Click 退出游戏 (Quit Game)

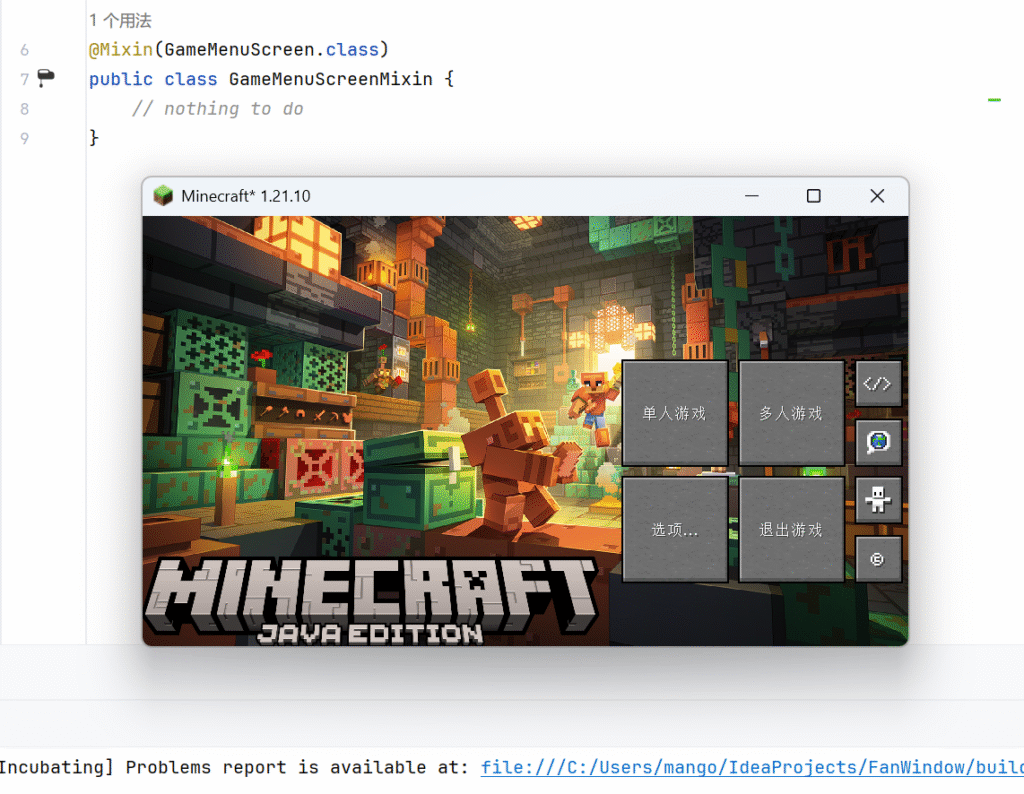(791, 528)
